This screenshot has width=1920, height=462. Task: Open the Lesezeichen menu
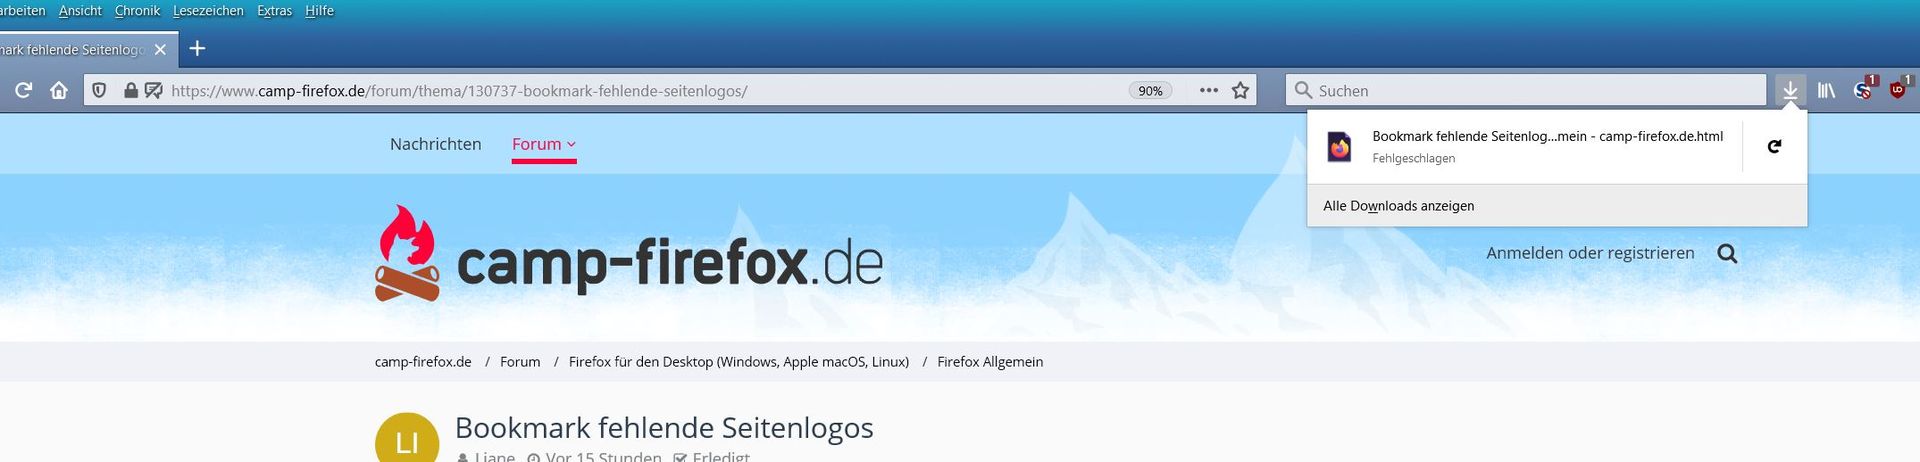[208, 10]
